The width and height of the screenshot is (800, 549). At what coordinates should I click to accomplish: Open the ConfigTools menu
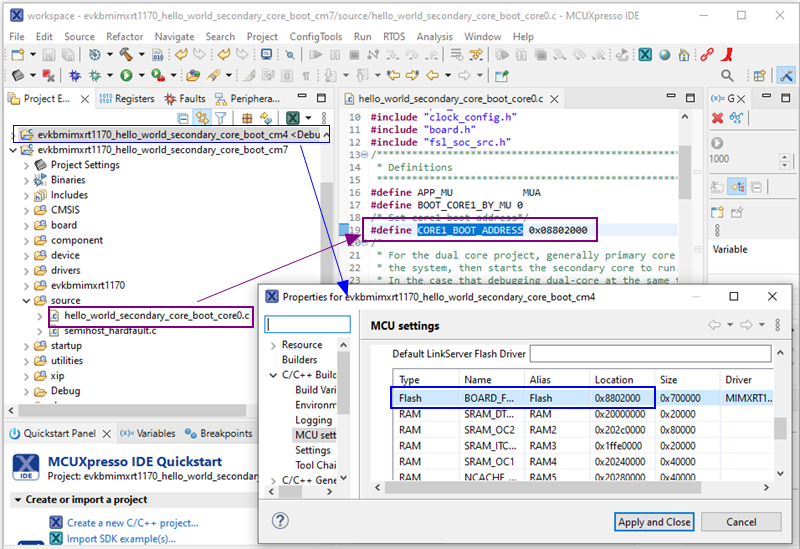(315, 37)
